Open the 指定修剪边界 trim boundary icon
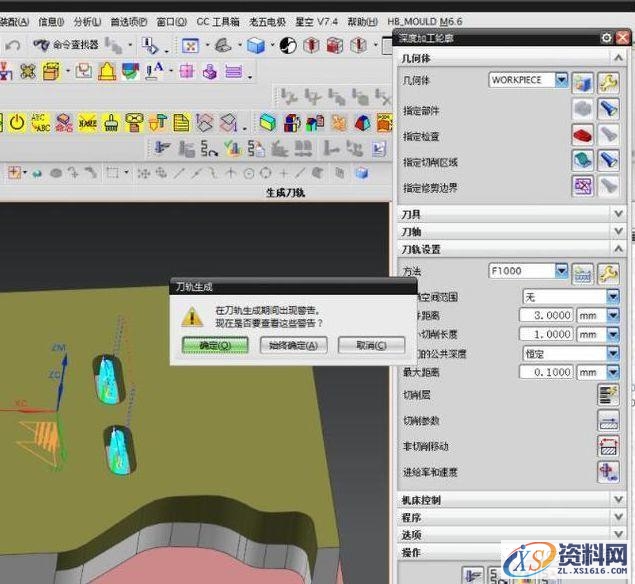 coord(583,186)
